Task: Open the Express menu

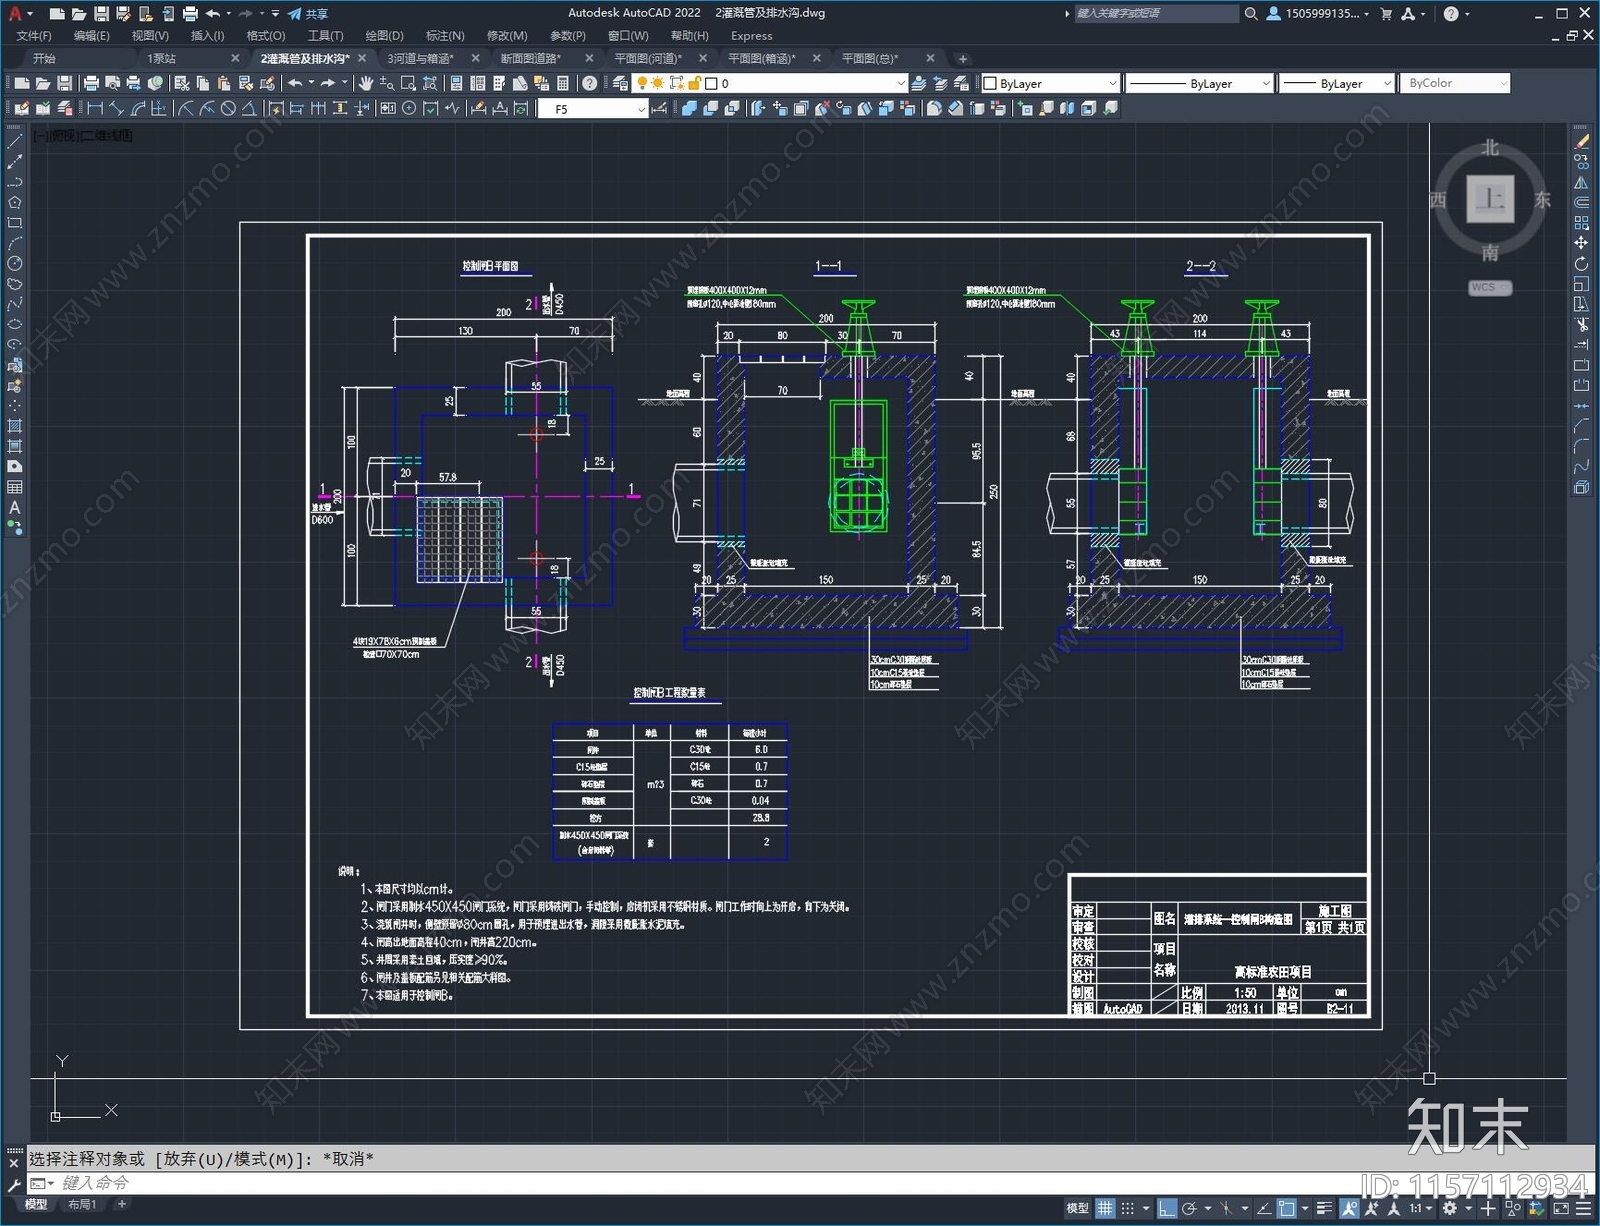Action: (752, 36)
